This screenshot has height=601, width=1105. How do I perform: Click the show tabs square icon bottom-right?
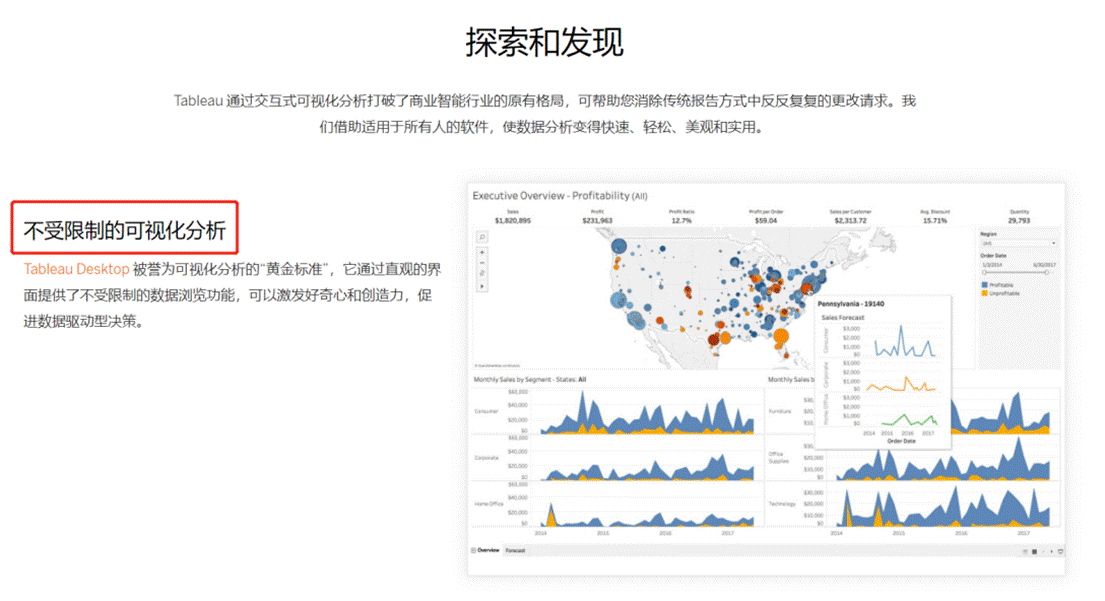pos(1035,552)
